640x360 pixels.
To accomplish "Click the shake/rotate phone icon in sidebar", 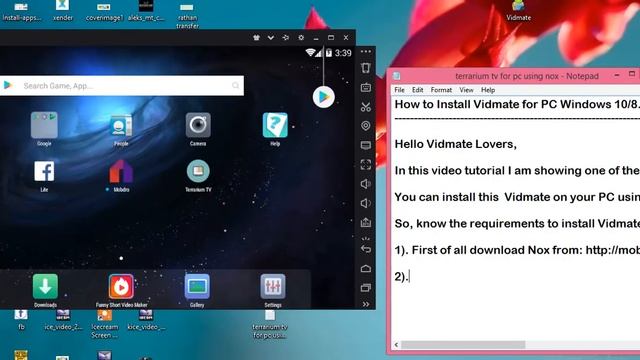I will (366, 68).
